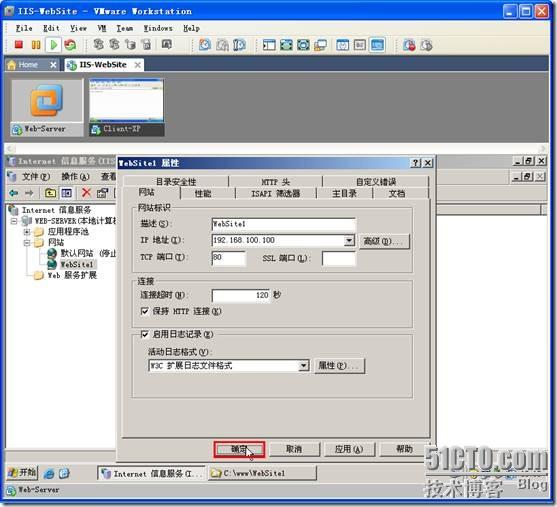
Task: Open the VMware Help menu
Action: tap(191, 28)
